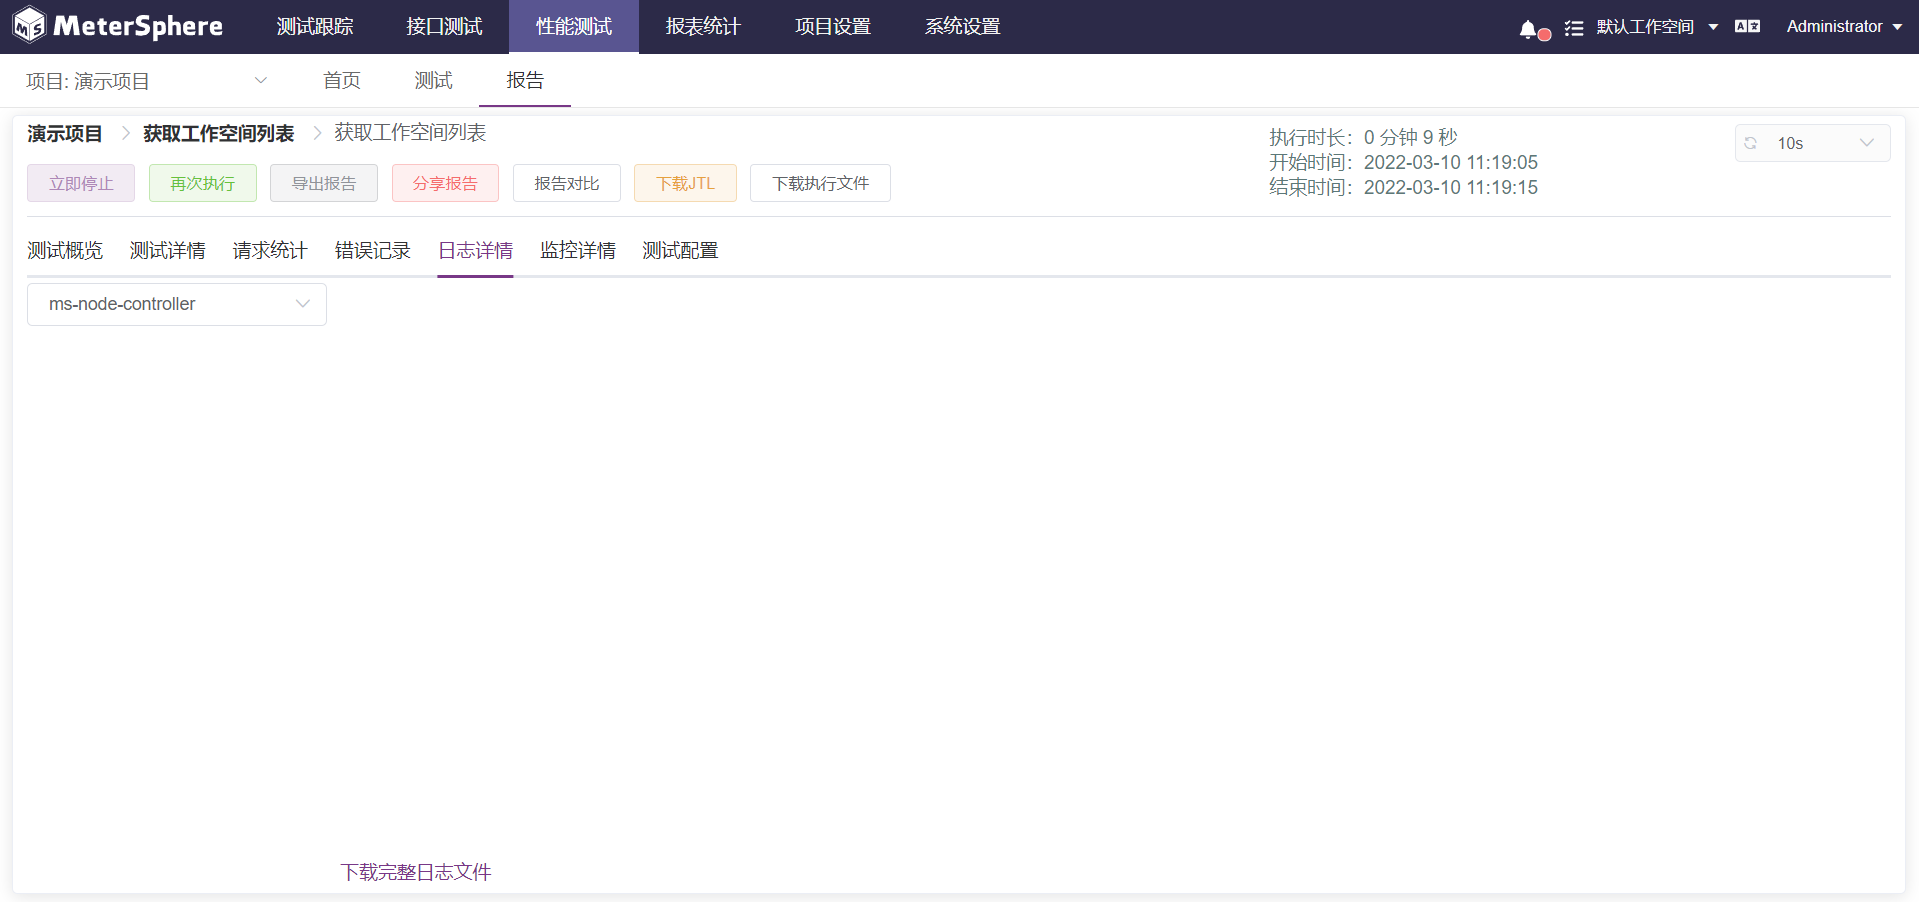
Task: Click 再次执行 to rerun the test
Action: 202,183
